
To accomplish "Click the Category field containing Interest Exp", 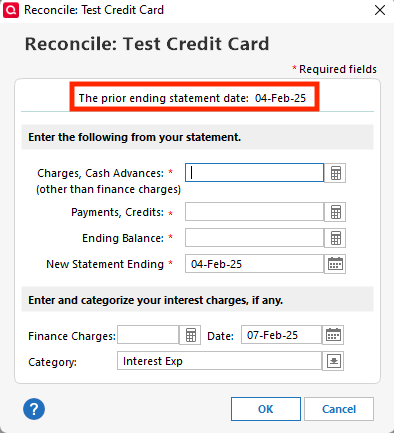I will pyautogui.click(x=219, y=361).
